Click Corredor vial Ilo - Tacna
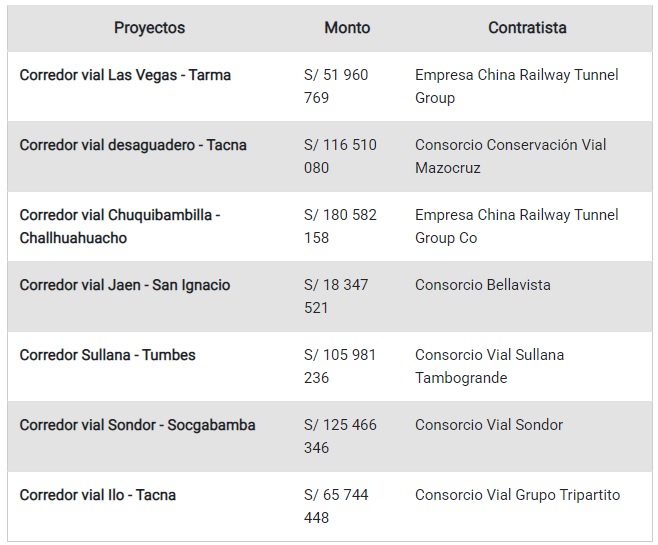Screen dimensions: 658x545 [x=97, y=495]
